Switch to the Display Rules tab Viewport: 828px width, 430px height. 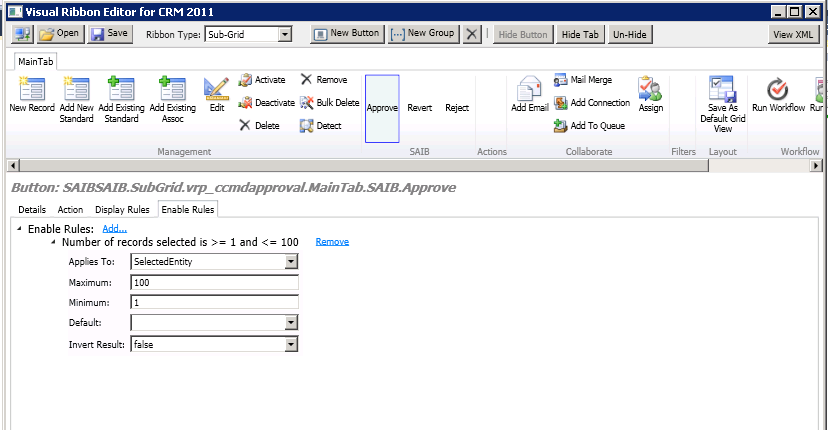point(122,210)
